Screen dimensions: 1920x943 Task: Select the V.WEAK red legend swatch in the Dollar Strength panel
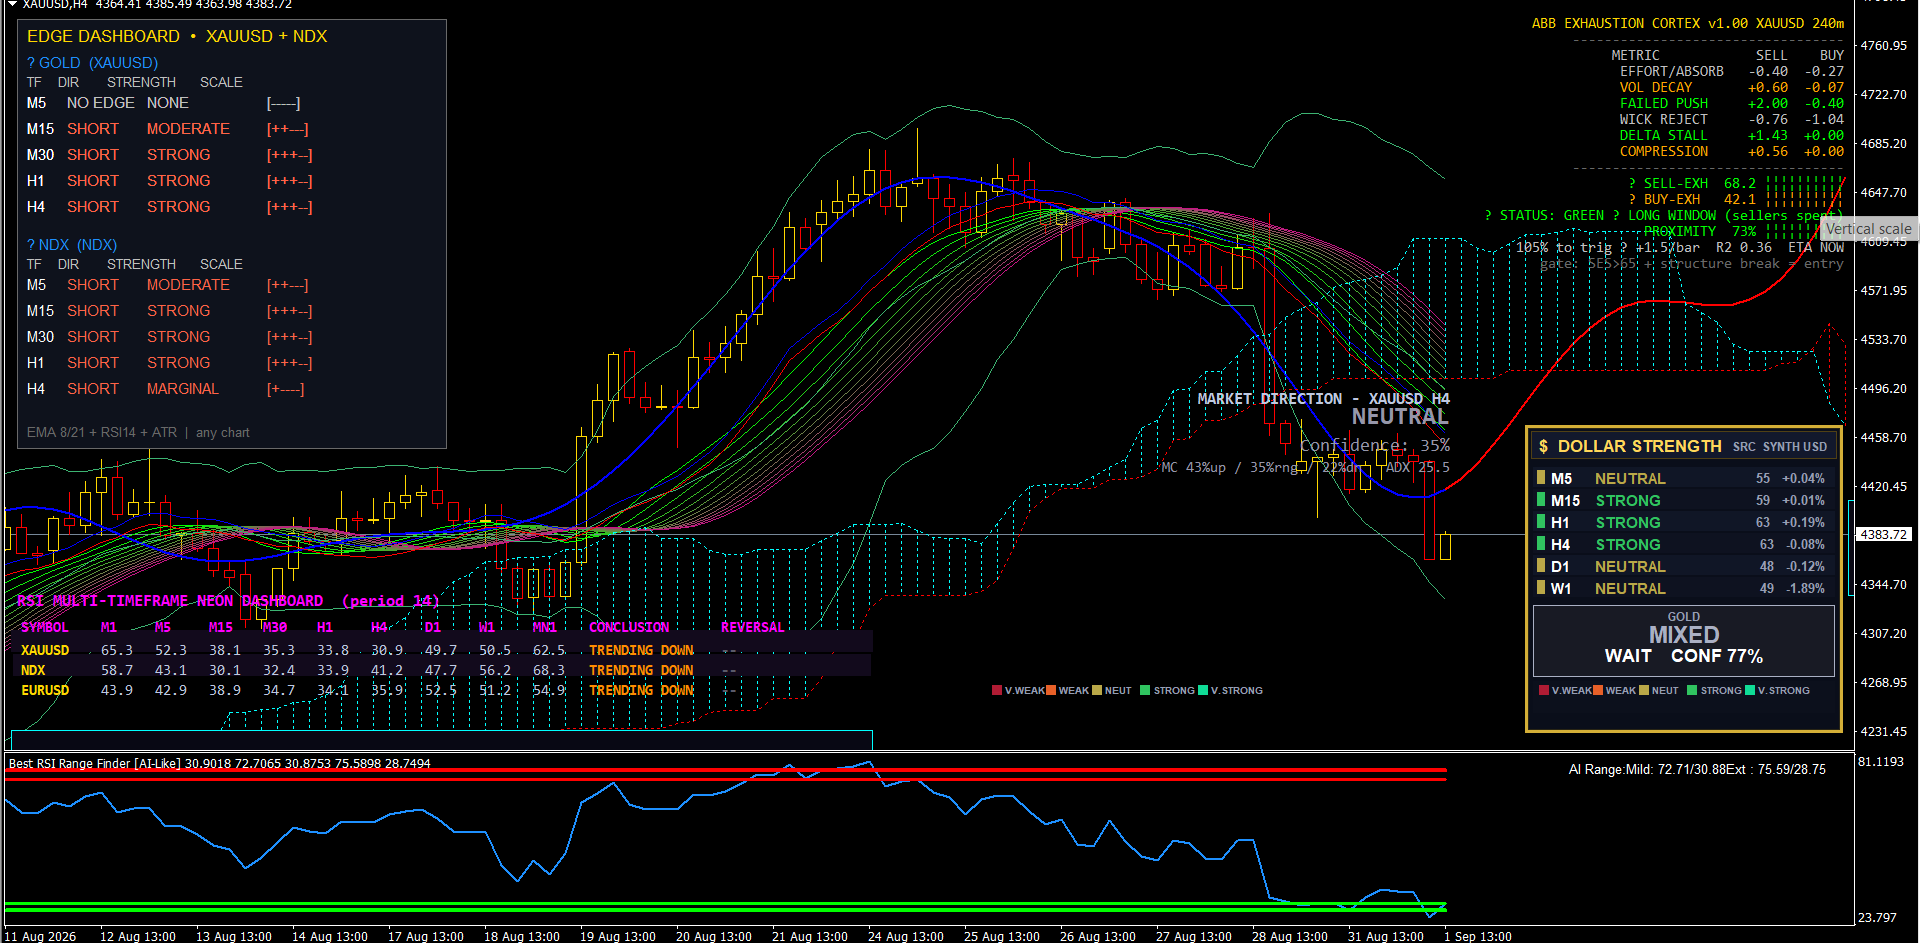(1544, 690)
